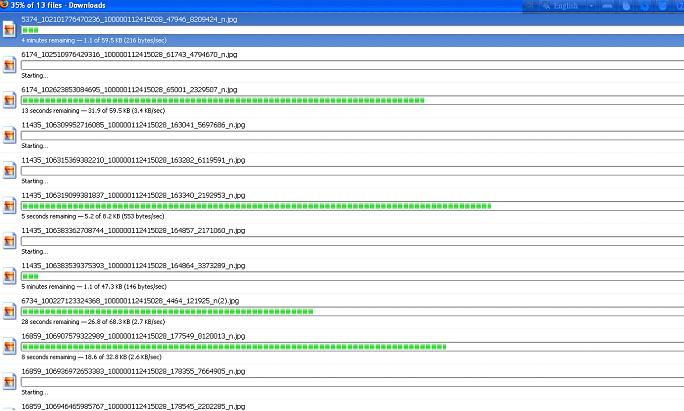
Task: Click 'Starting...' status under 6174_..._4794670_n.jpg
Action: click(x=34, y=75)
